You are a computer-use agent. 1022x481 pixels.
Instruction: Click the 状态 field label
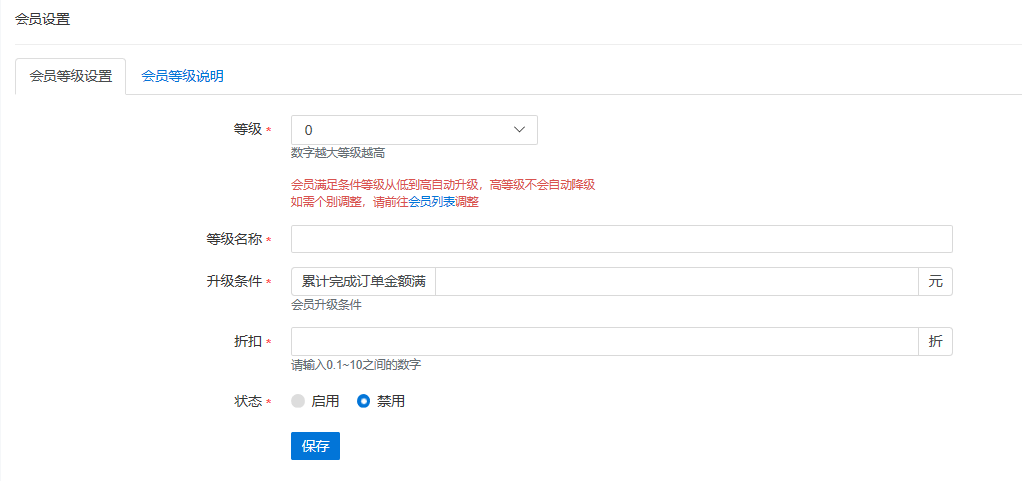pos(247,401)
